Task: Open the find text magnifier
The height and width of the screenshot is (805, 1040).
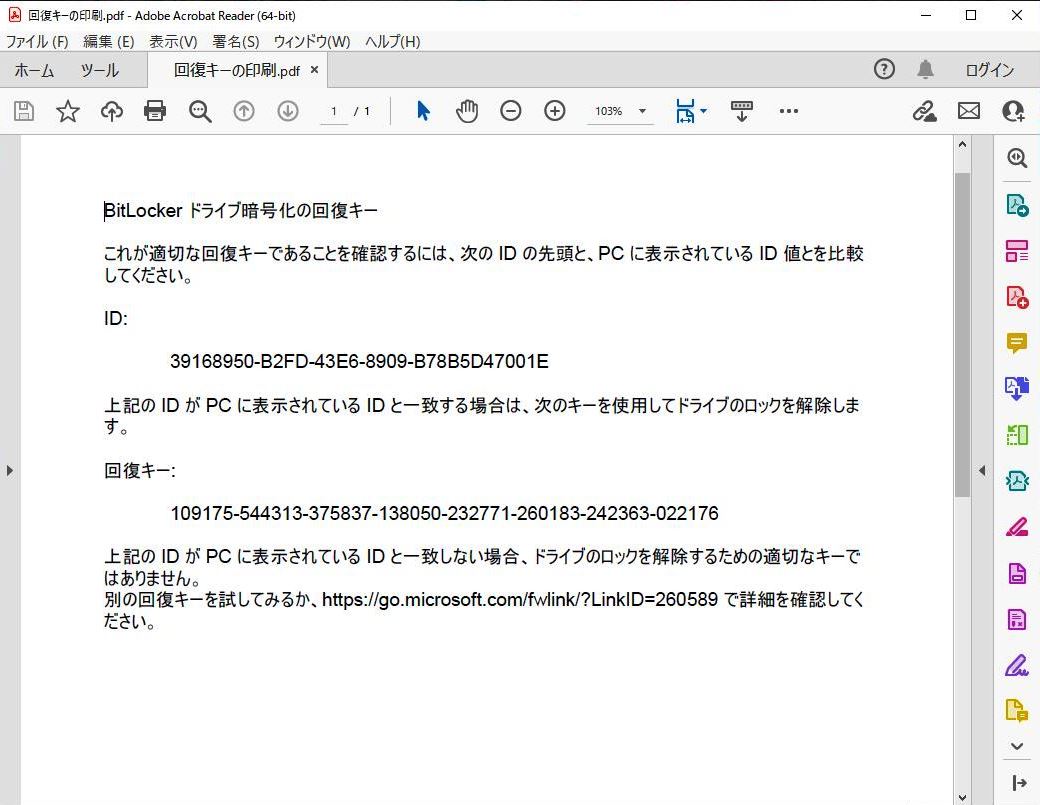Action: 200,111
